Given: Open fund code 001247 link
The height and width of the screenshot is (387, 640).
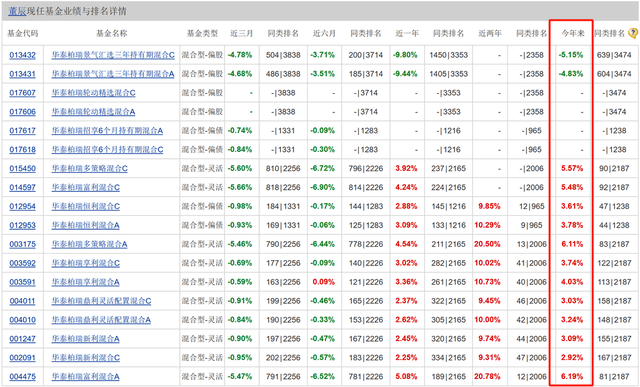Looking at the screenshot, I should pos(22,339).
